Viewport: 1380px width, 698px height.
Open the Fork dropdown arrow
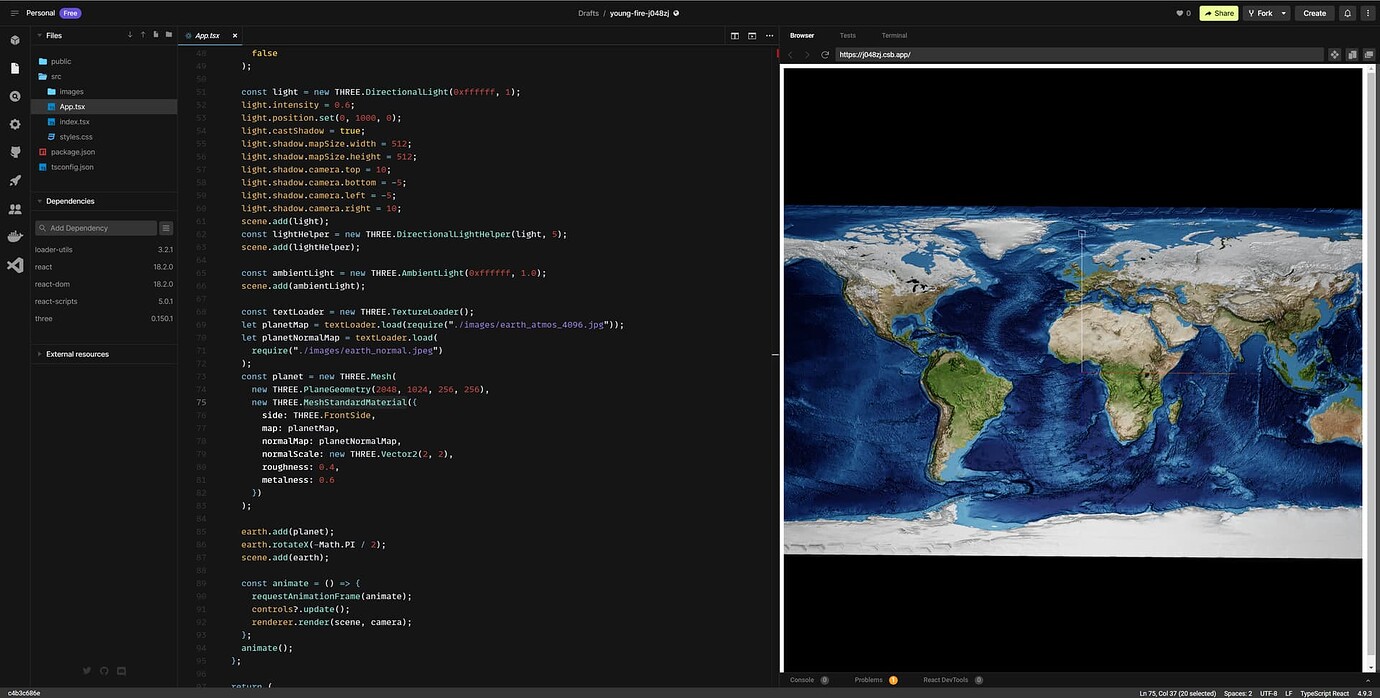click(1283, 13)
